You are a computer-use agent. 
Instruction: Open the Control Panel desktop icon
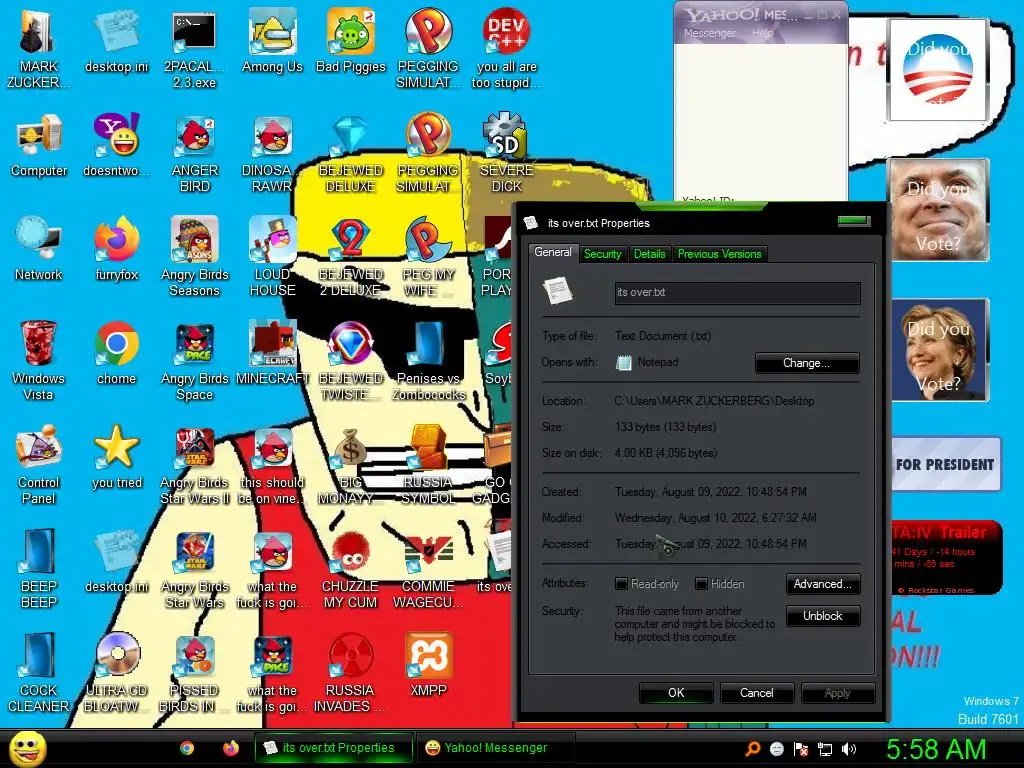pos(39,447)
